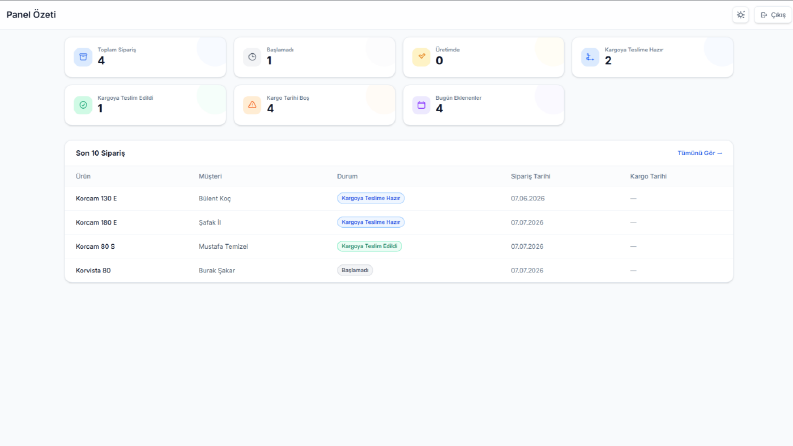Select the Korvista 80 product row

pos(399,271)
